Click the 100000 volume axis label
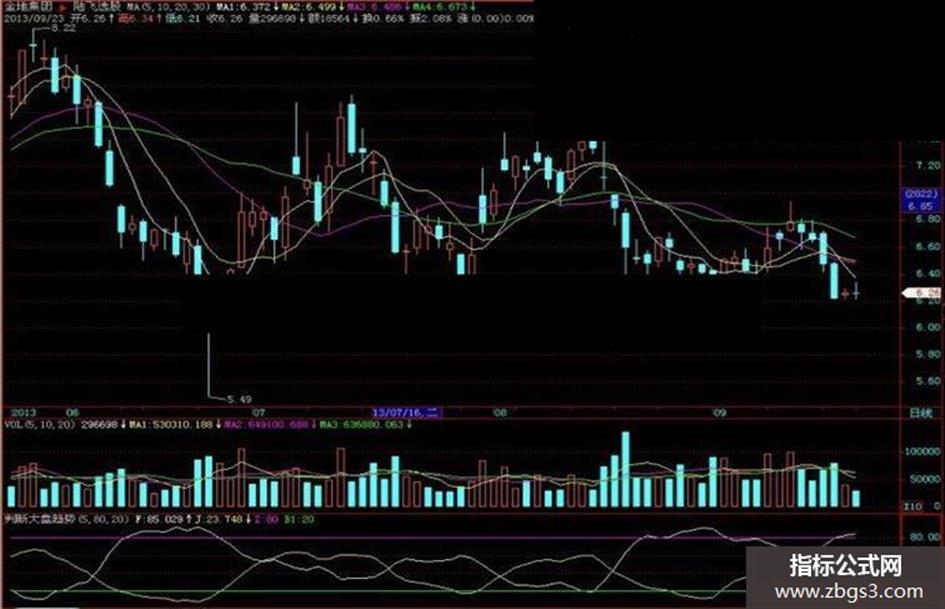The image size is (945, 609). coord(922,452)
